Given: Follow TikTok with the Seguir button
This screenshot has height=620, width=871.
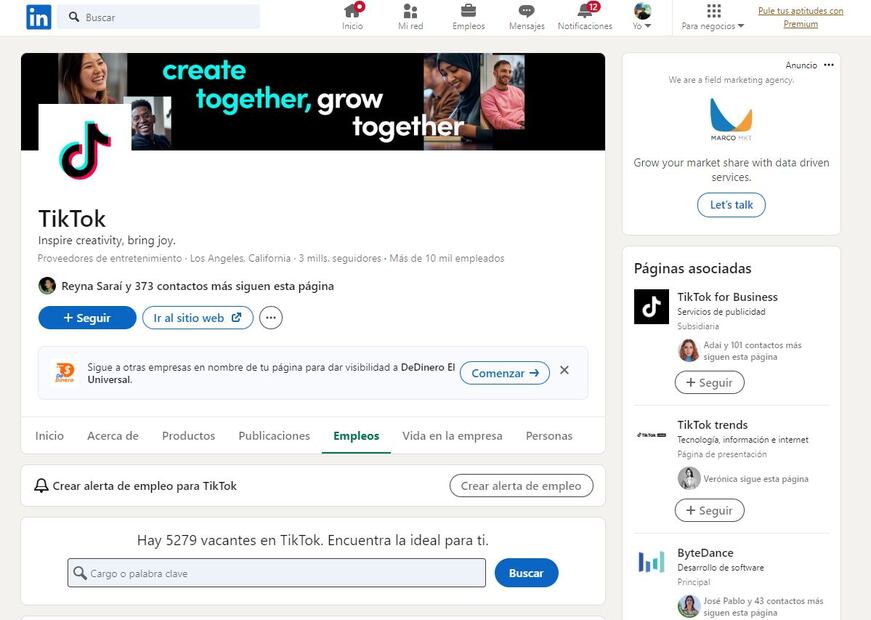Looking at the screenshot, I should click(x=87, y=318).
